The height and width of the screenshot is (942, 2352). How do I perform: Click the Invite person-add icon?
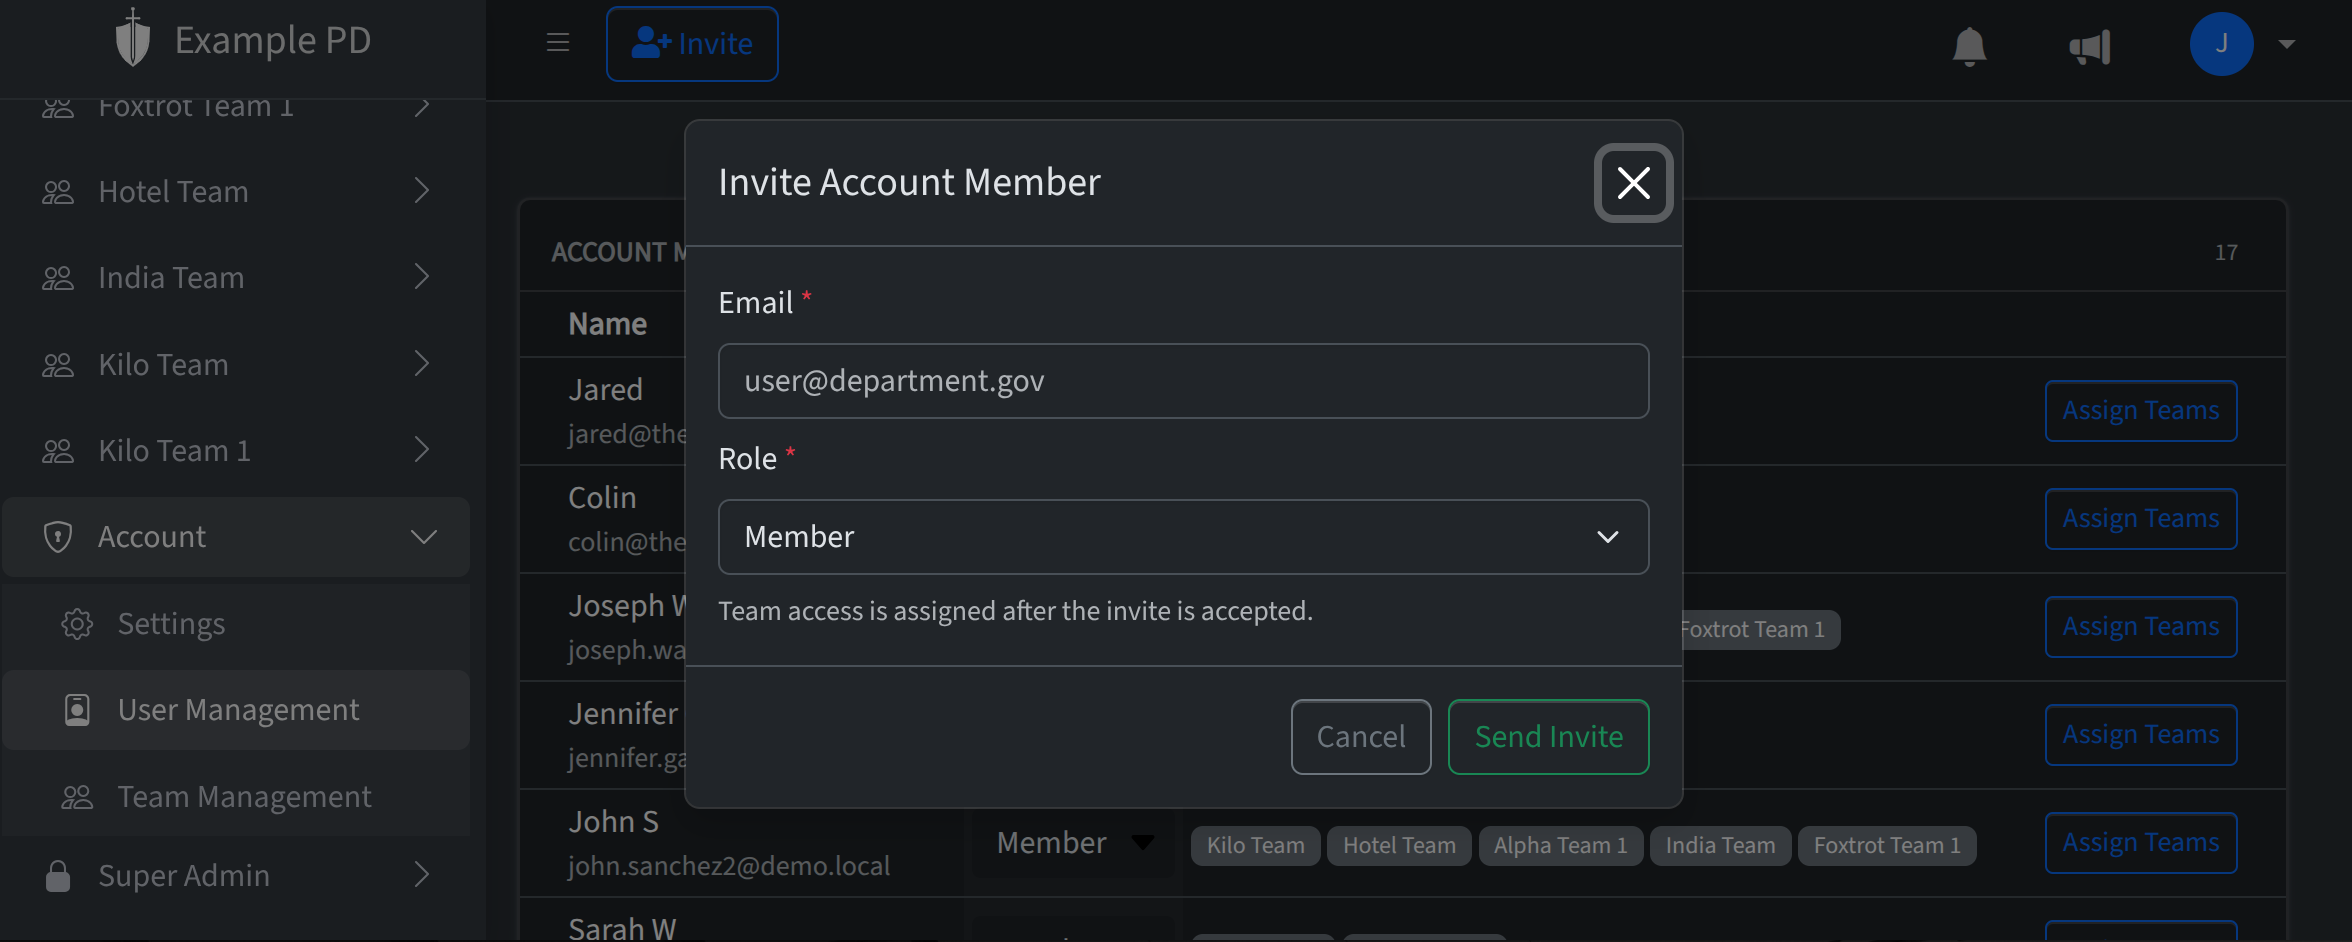pos(651,42)
